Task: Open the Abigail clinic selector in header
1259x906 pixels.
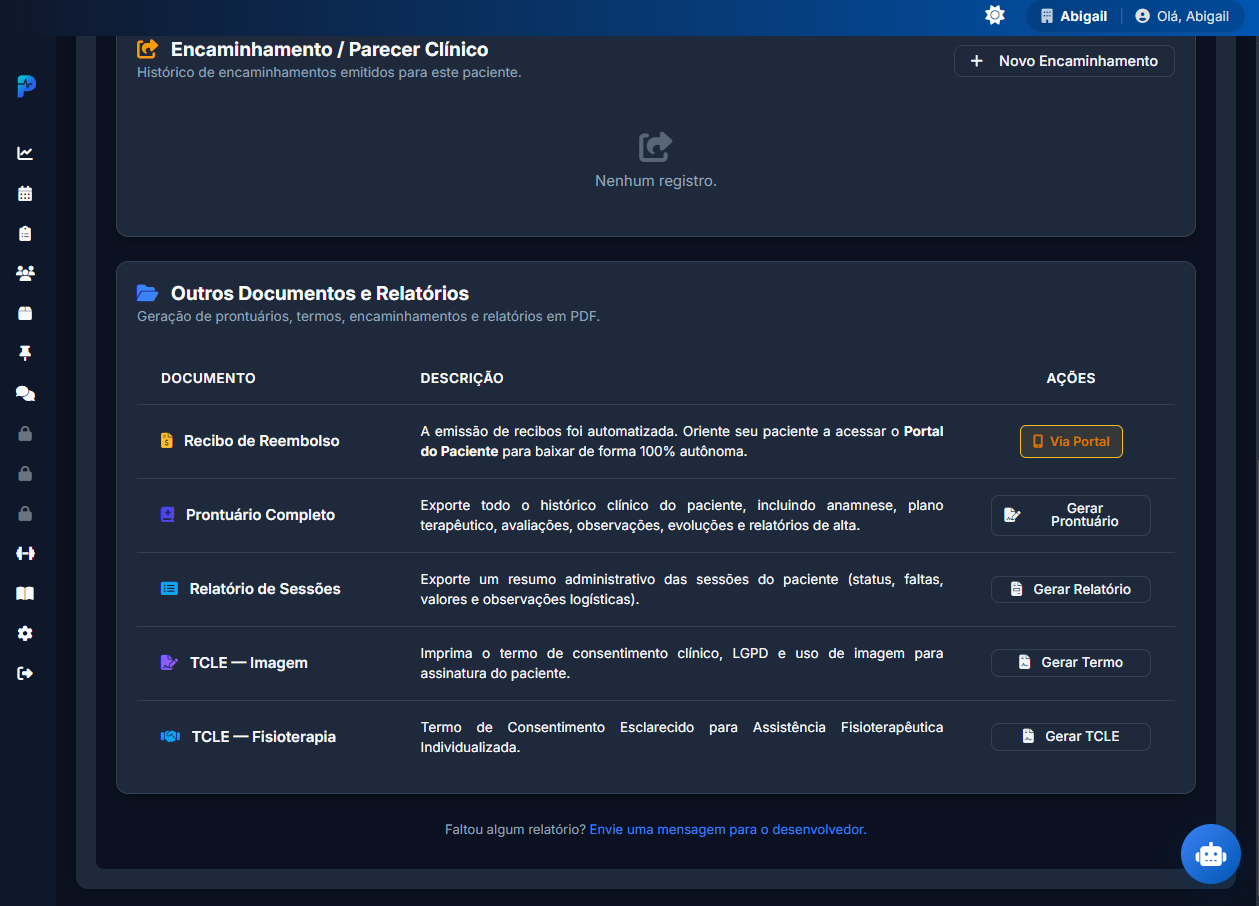Action: pos(1074,16)
